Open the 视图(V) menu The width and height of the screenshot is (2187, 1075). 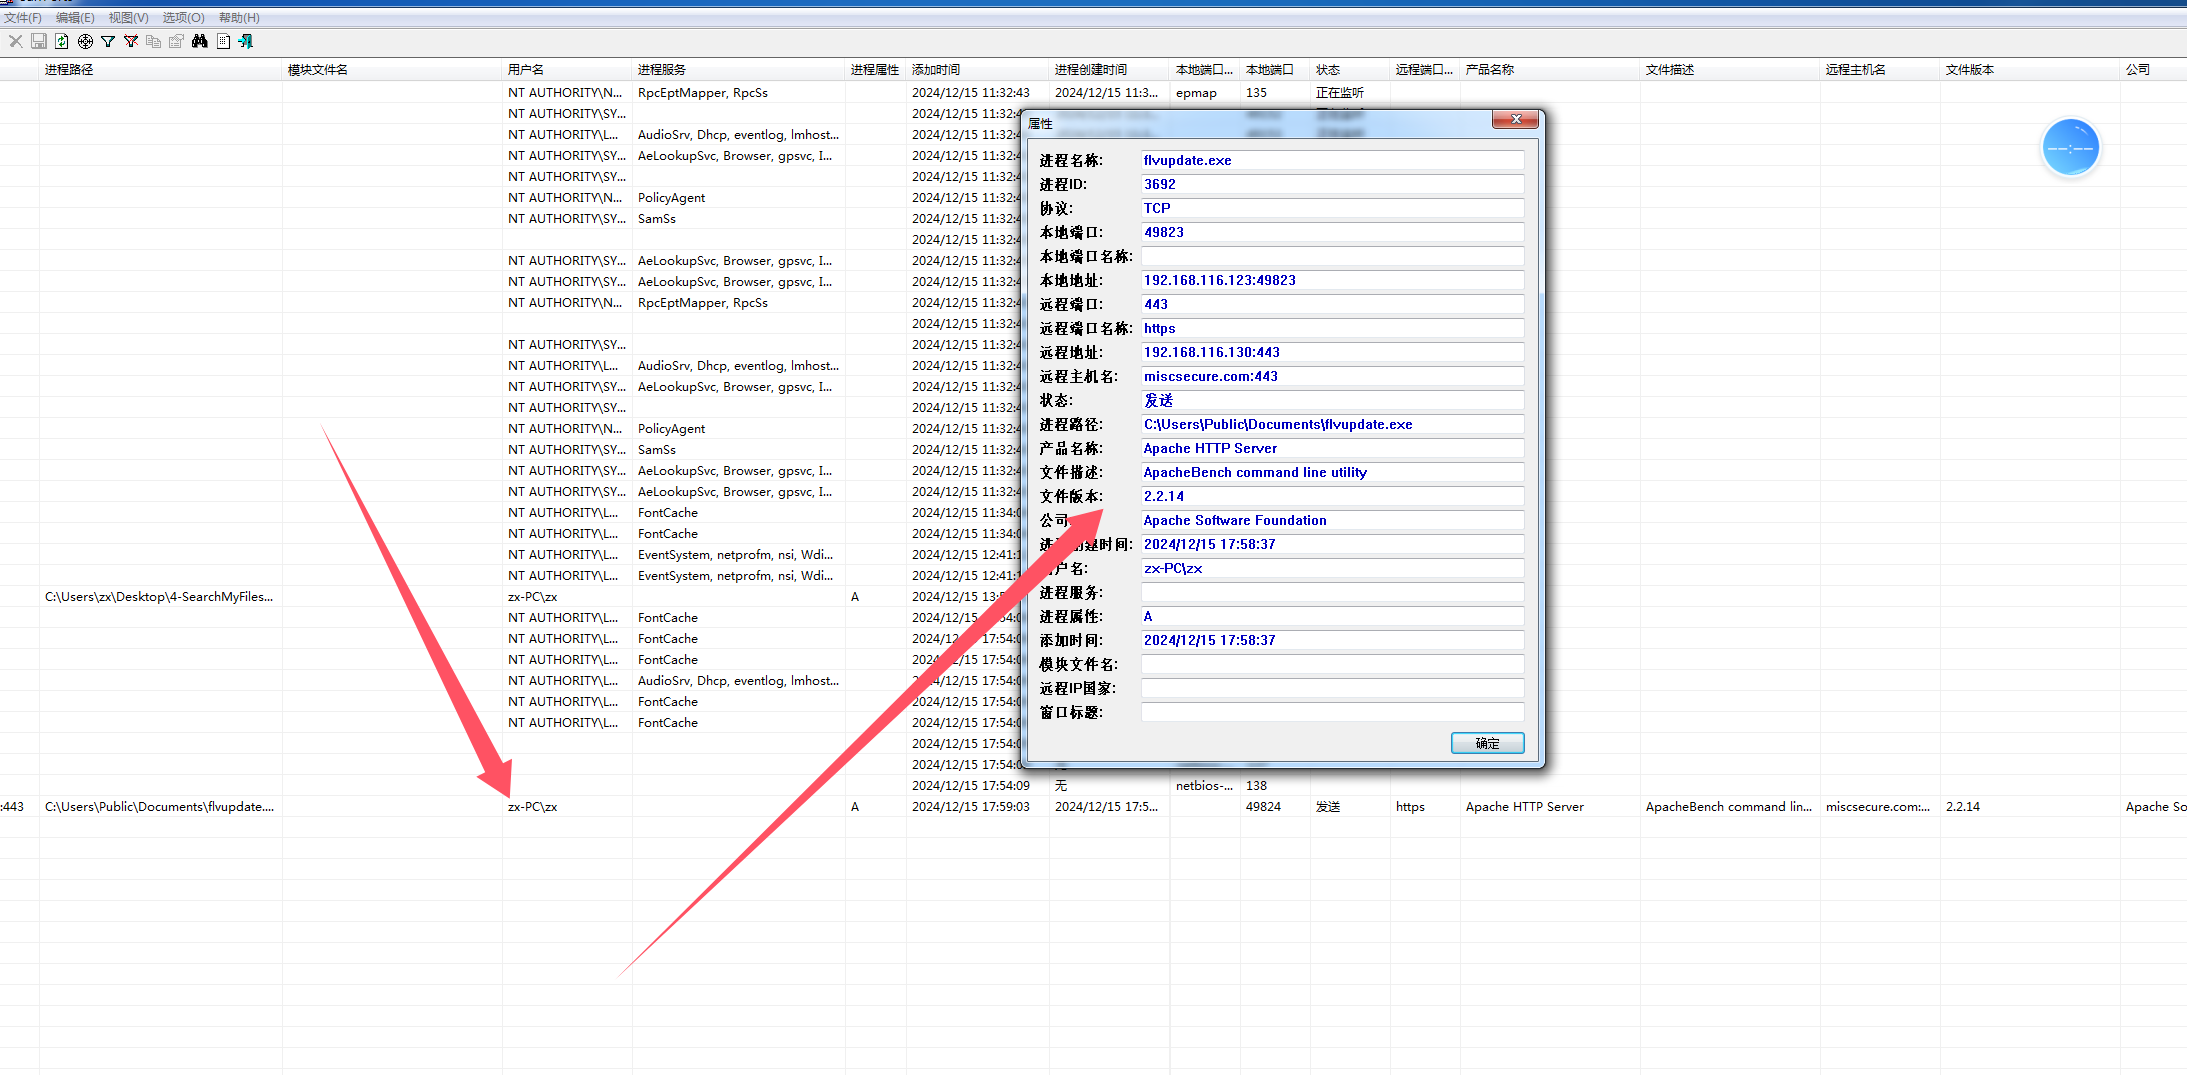pos(129,18)
